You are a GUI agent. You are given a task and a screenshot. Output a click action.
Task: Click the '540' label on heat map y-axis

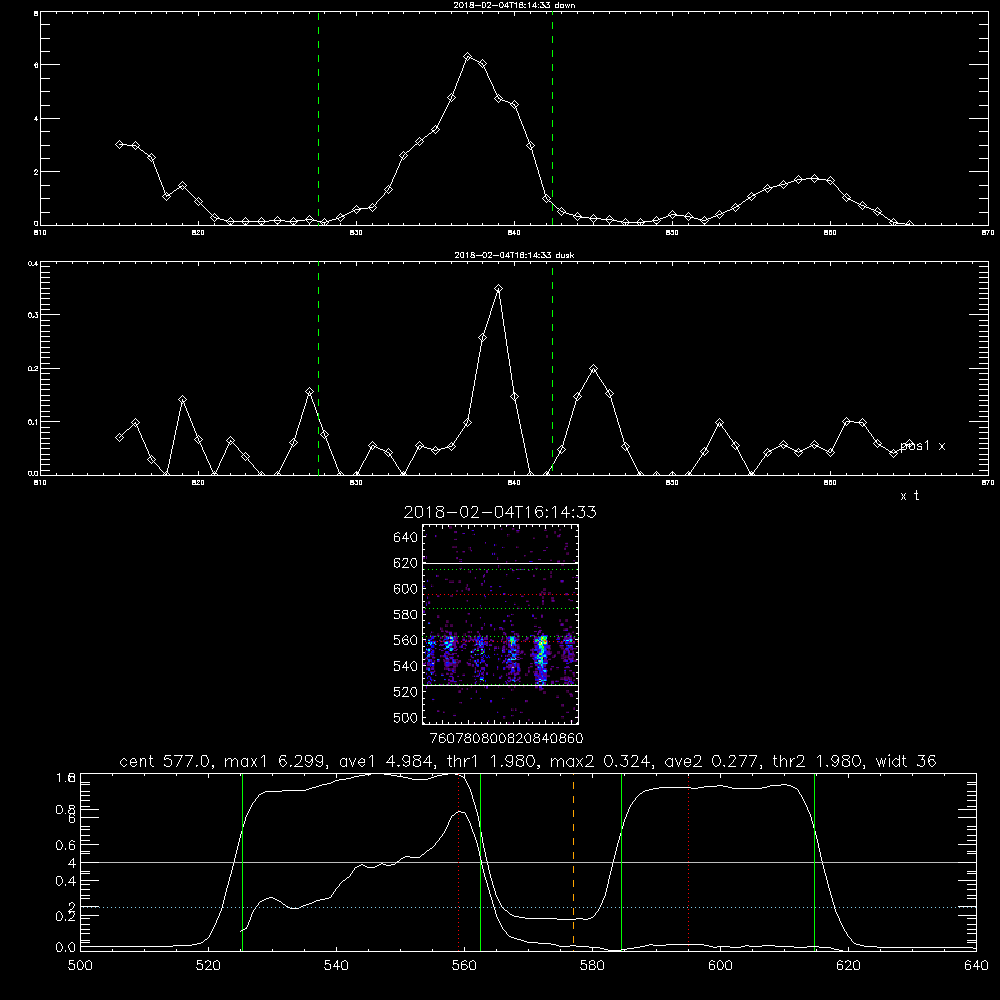tap(406, 666)
